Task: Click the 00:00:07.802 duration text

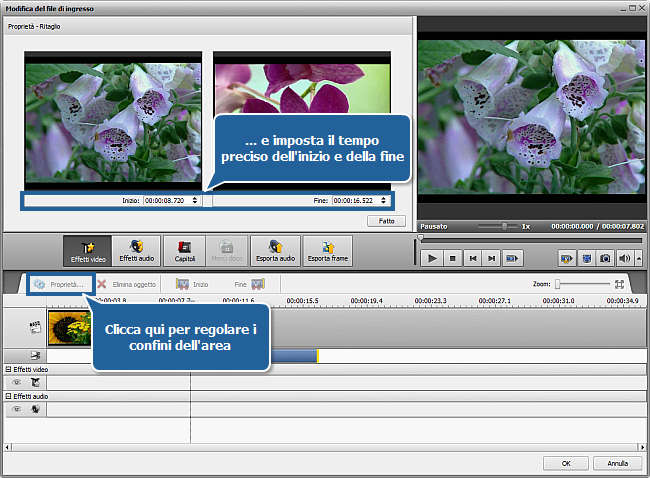Action: [x=623, y=226]
